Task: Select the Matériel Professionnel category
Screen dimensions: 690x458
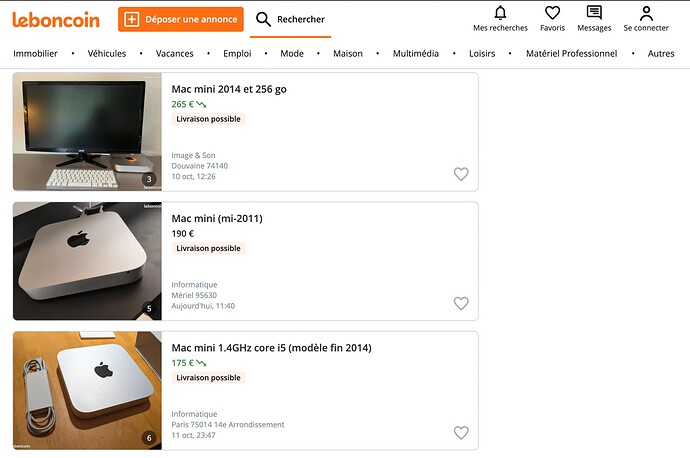Action: click(571, 54)
